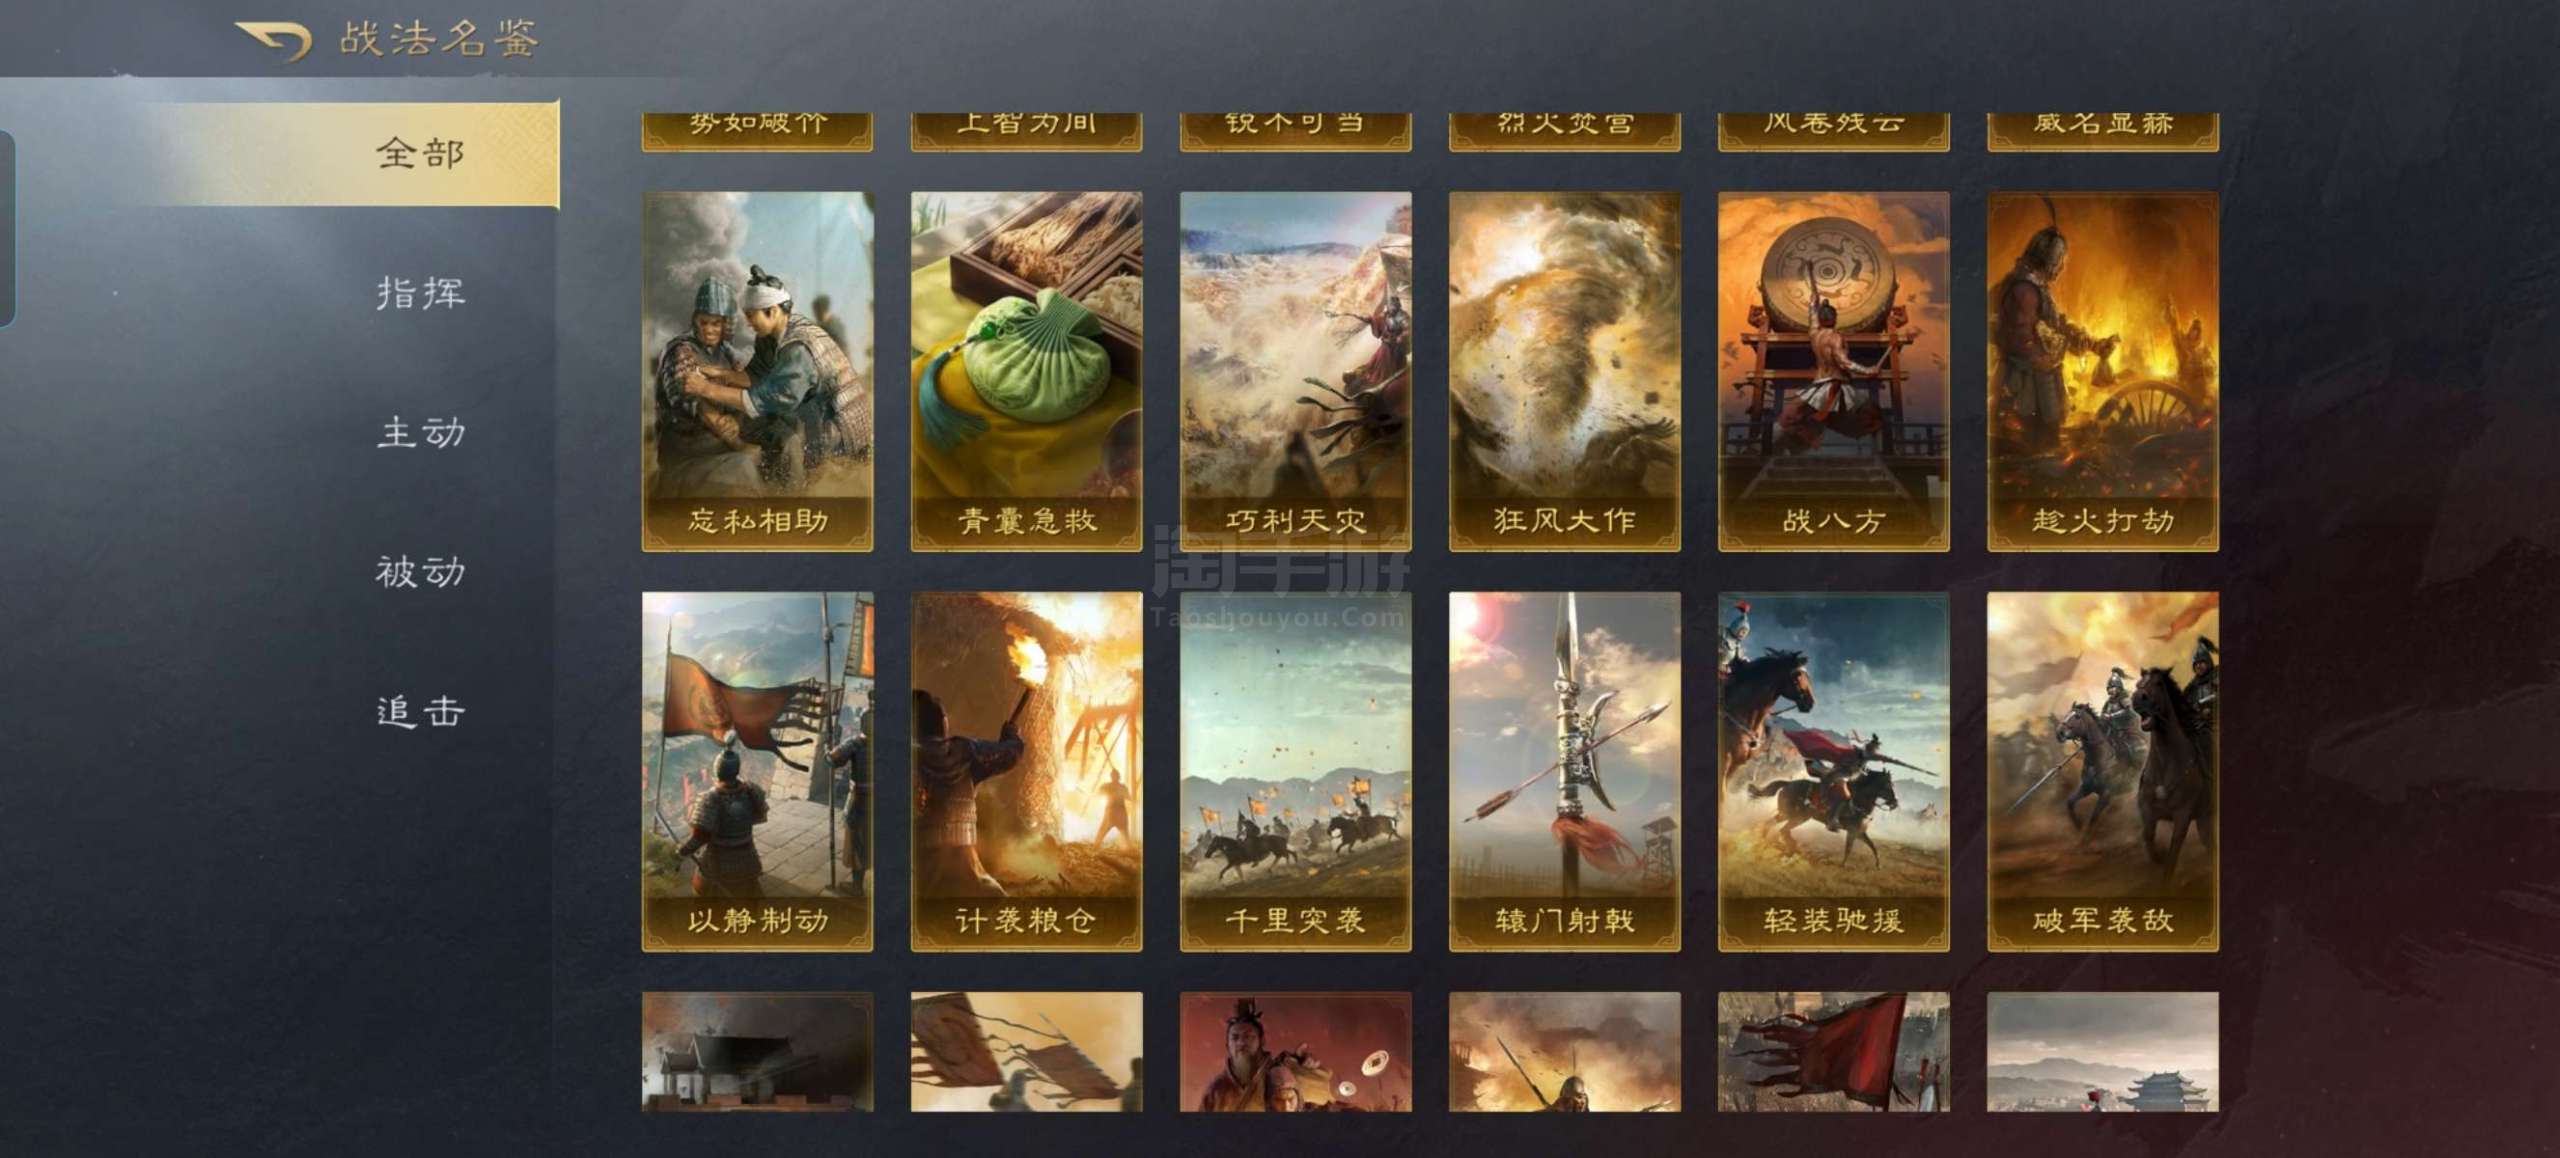Select the 青囊急救 card with green pouch
Viewport: 2560px width, 1158px height.
point(1026,371)
